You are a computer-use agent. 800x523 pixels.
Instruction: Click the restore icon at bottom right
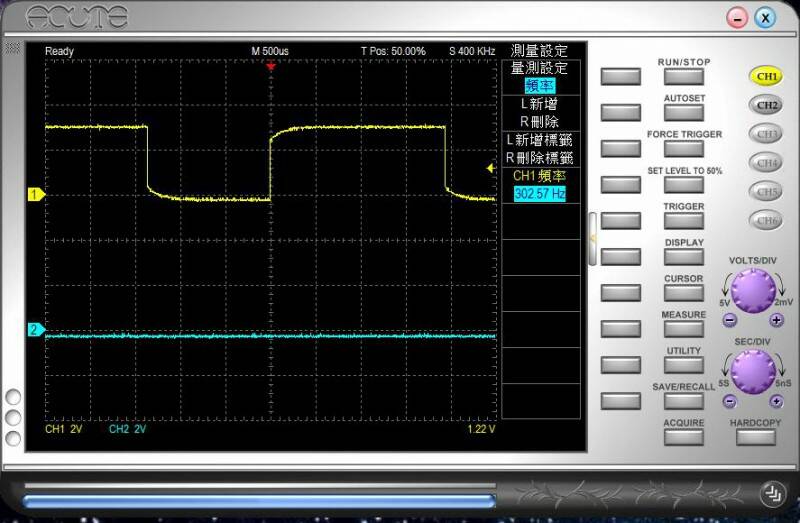coord(772,493)
